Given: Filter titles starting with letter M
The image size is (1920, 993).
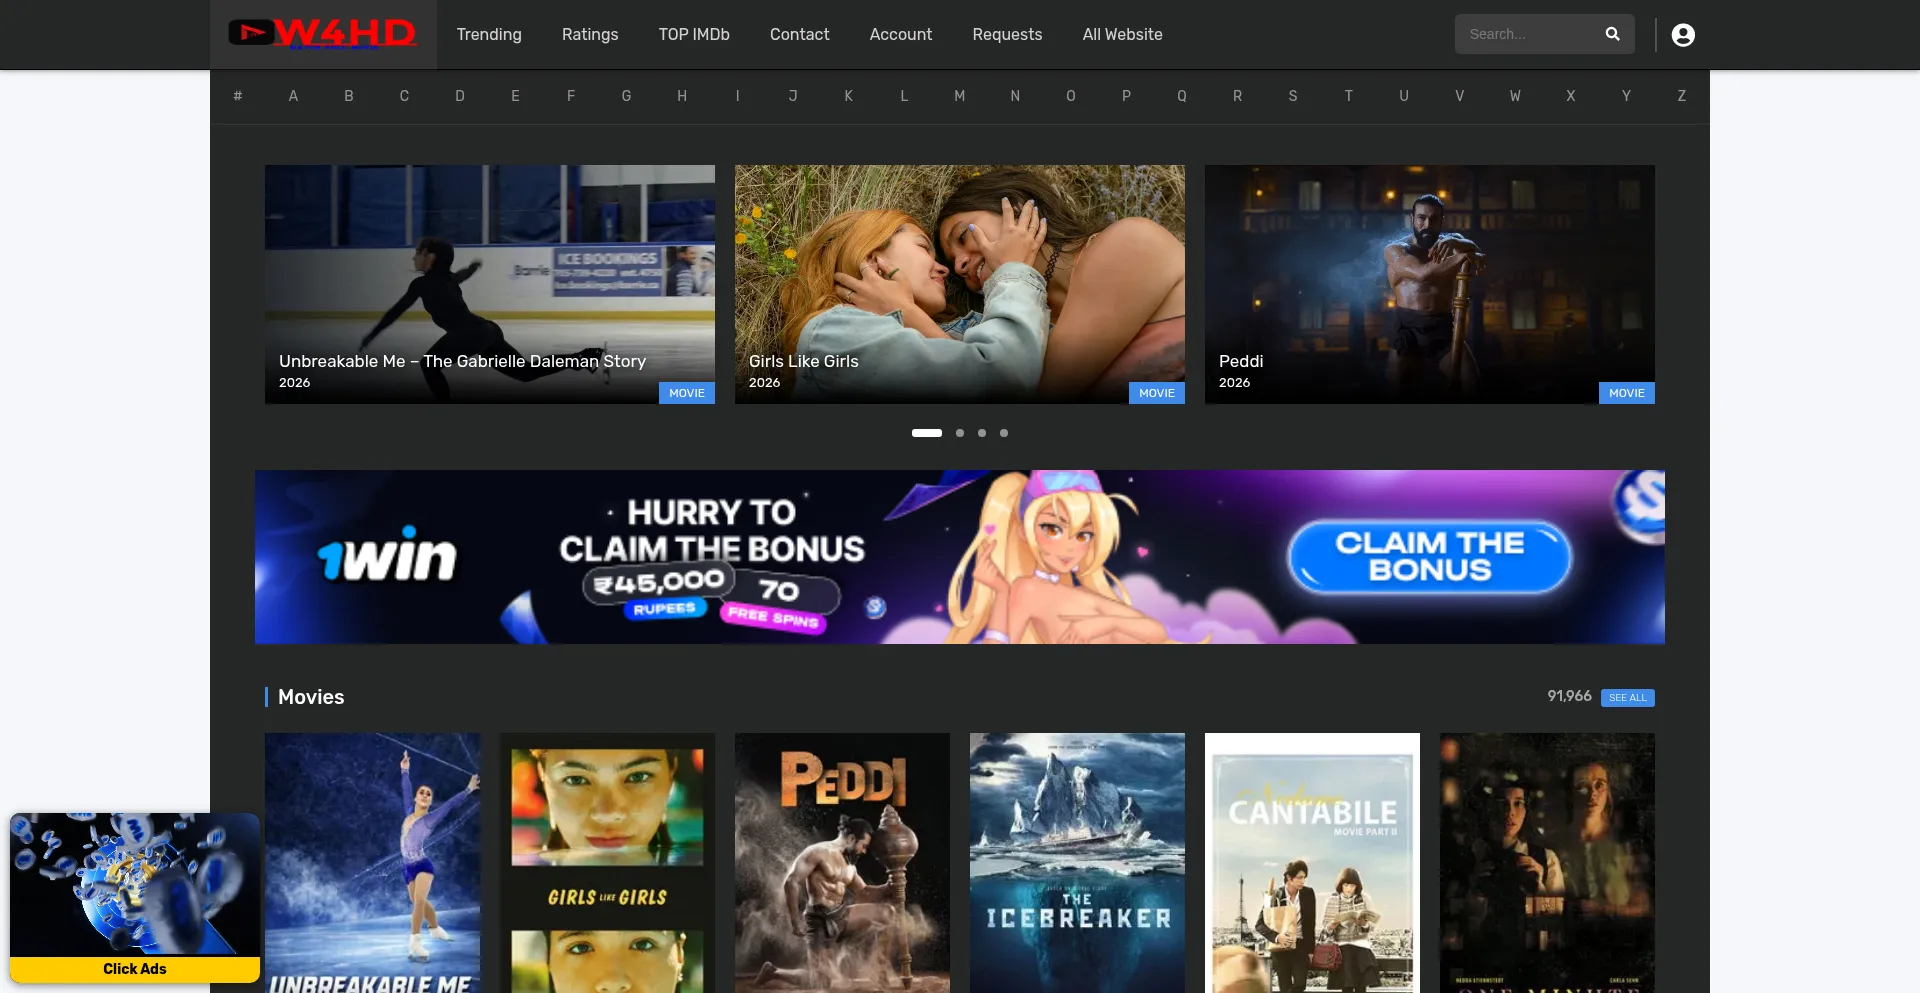Looking at the screenshot, I should (x=960, y=96).
